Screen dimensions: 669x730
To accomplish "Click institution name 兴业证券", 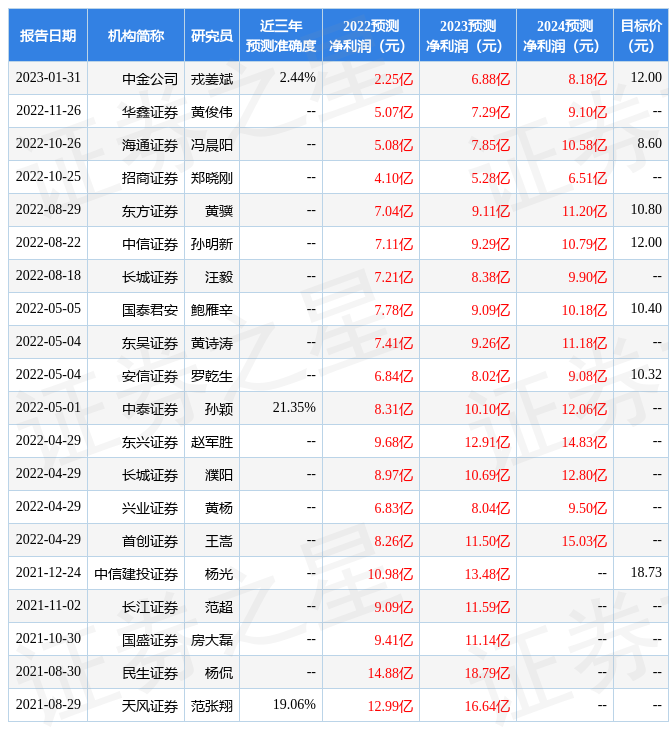I will [150, 508].
